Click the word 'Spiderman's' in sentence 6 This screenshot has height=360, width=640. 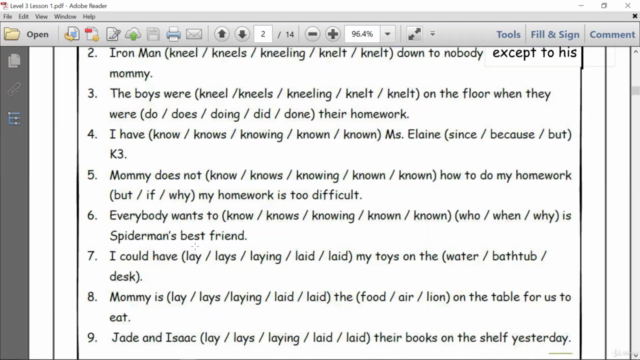[143, 236]
